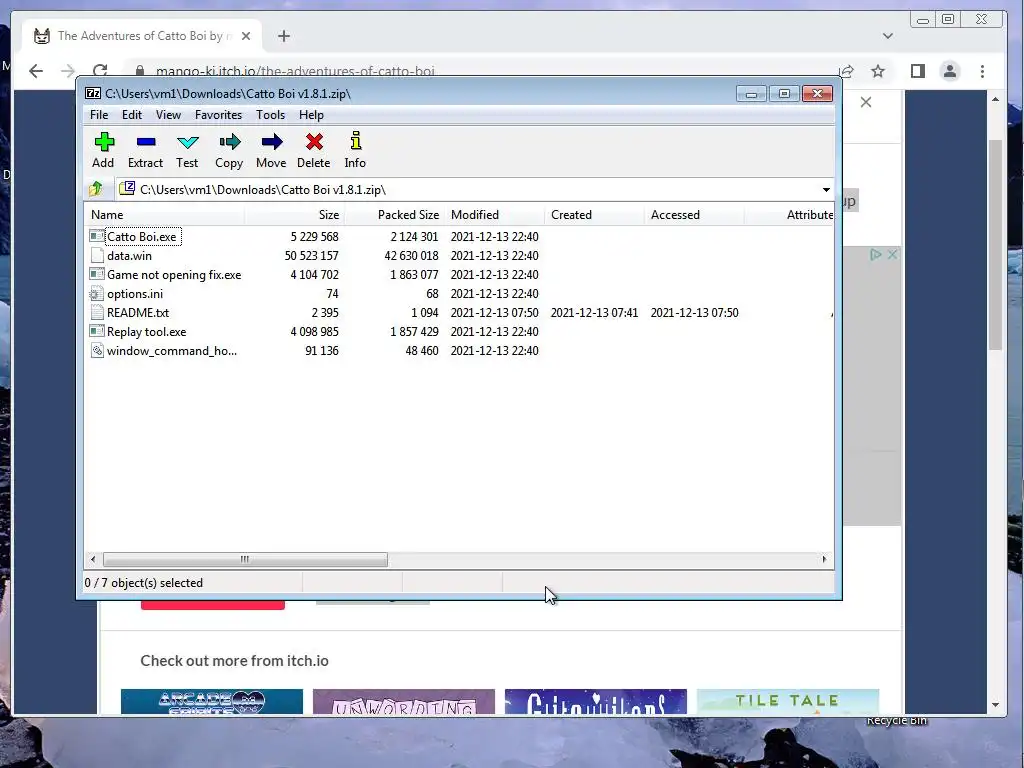Click the Chrome address bar URL

pos(295,71)
